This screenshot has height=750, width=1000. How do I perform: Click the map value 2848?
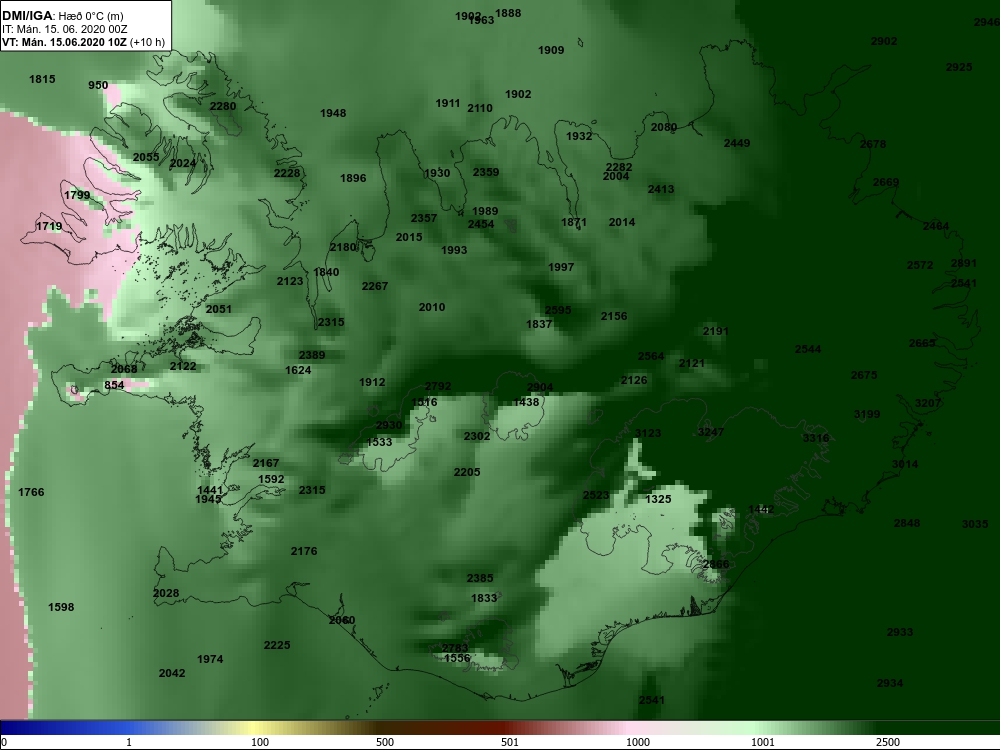tap(907, 523)
